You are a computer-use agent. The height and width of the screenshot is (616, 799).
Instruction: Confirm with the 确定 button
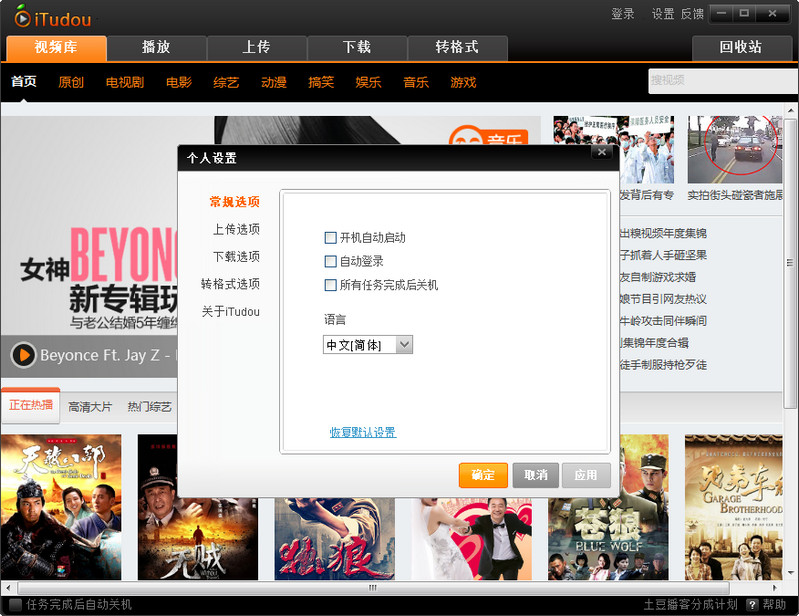483,475
